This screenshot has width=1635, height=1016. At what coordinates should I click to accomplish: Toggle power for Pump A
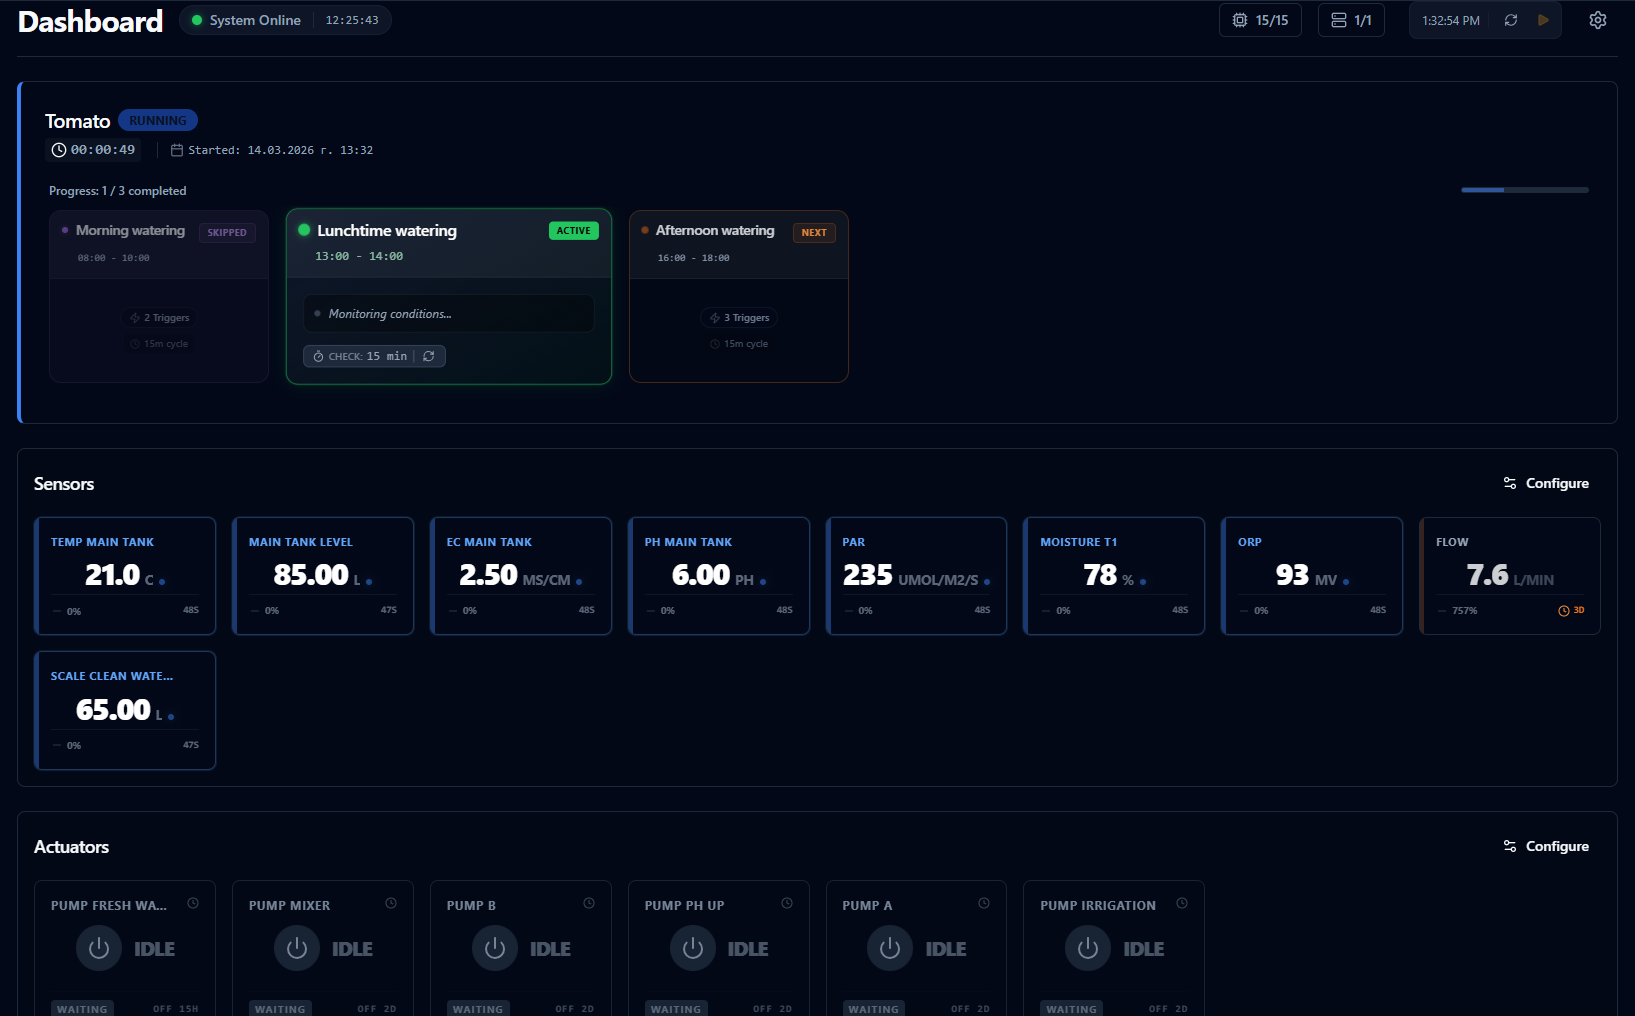[x=890, y=948]
